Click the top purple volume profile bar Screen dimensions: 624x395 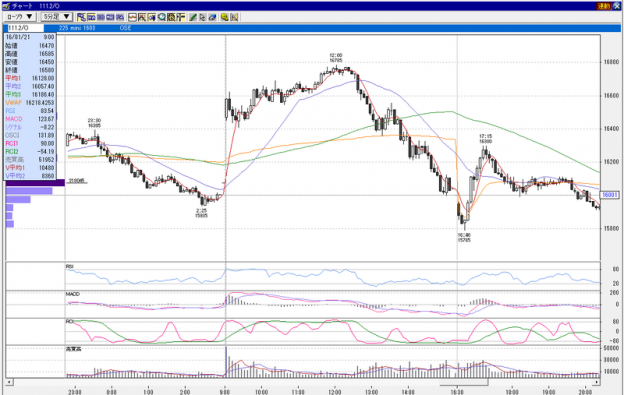(x=35, y=183)
